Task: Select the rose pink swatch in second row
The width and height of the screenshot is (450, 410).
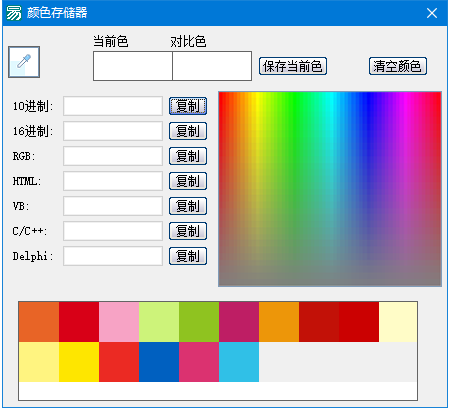Action: pyautogui.click(x=199, y=362)
